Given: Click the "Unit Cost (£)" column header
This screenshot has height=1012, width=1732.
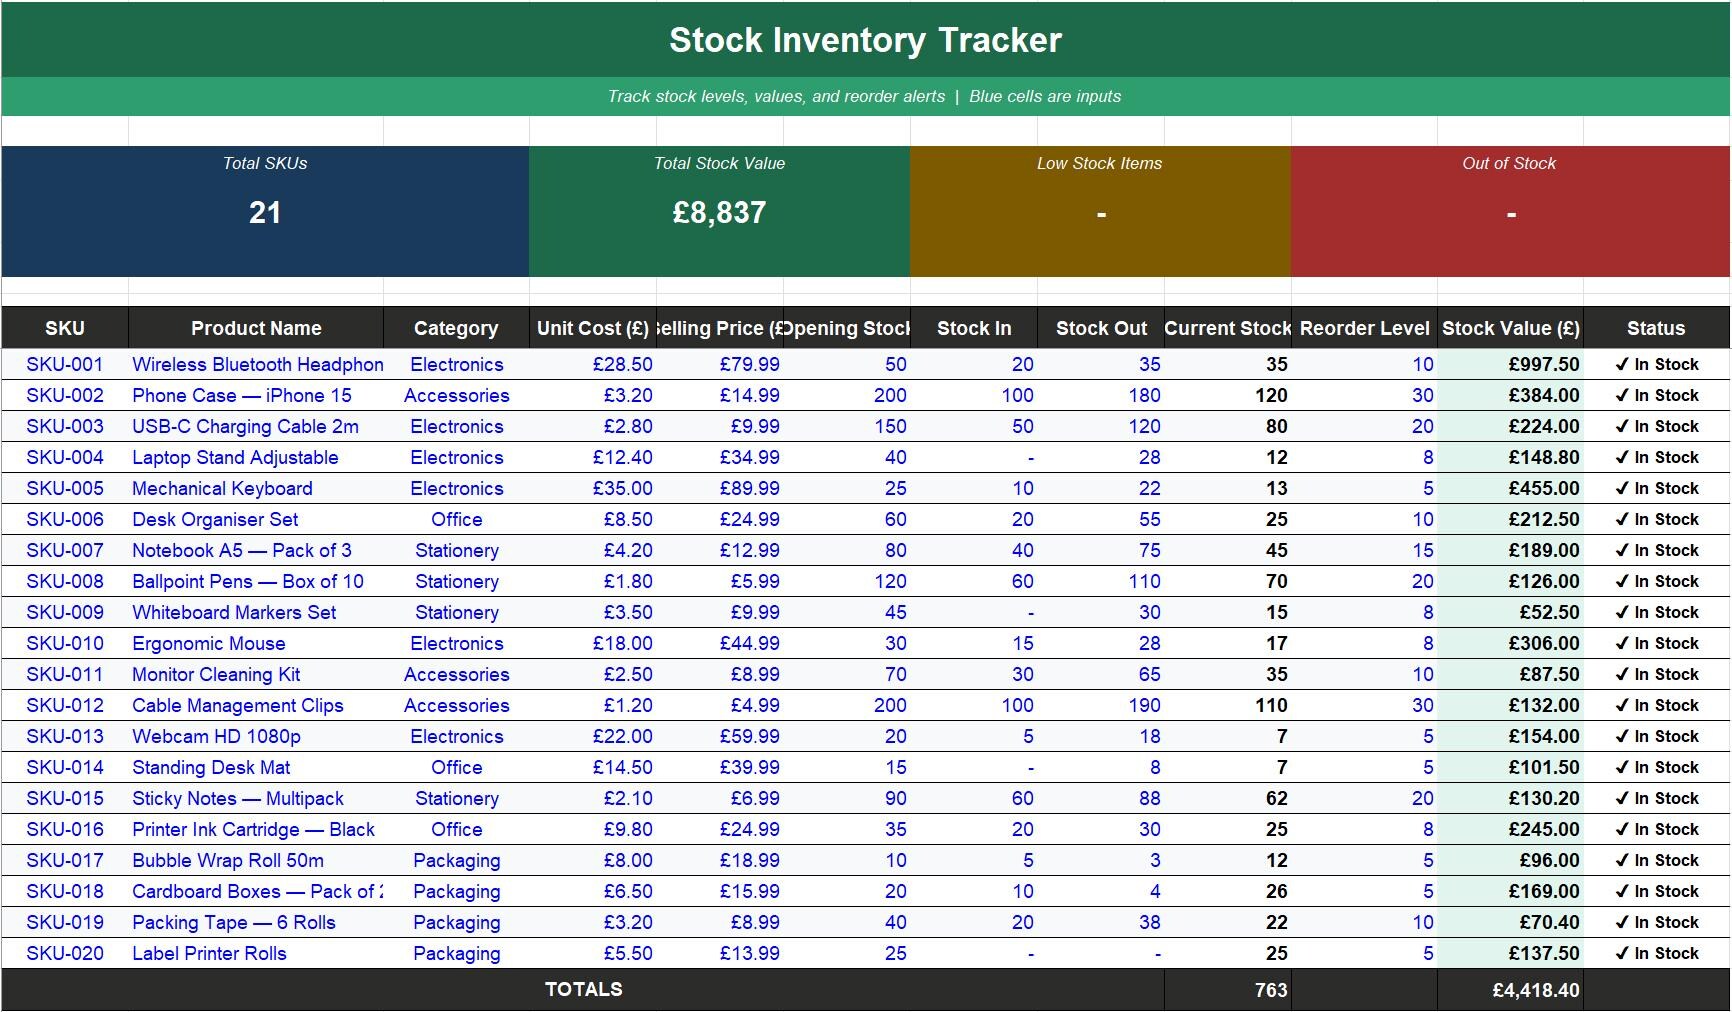Looking at the screenshot, I should point(593,328).
